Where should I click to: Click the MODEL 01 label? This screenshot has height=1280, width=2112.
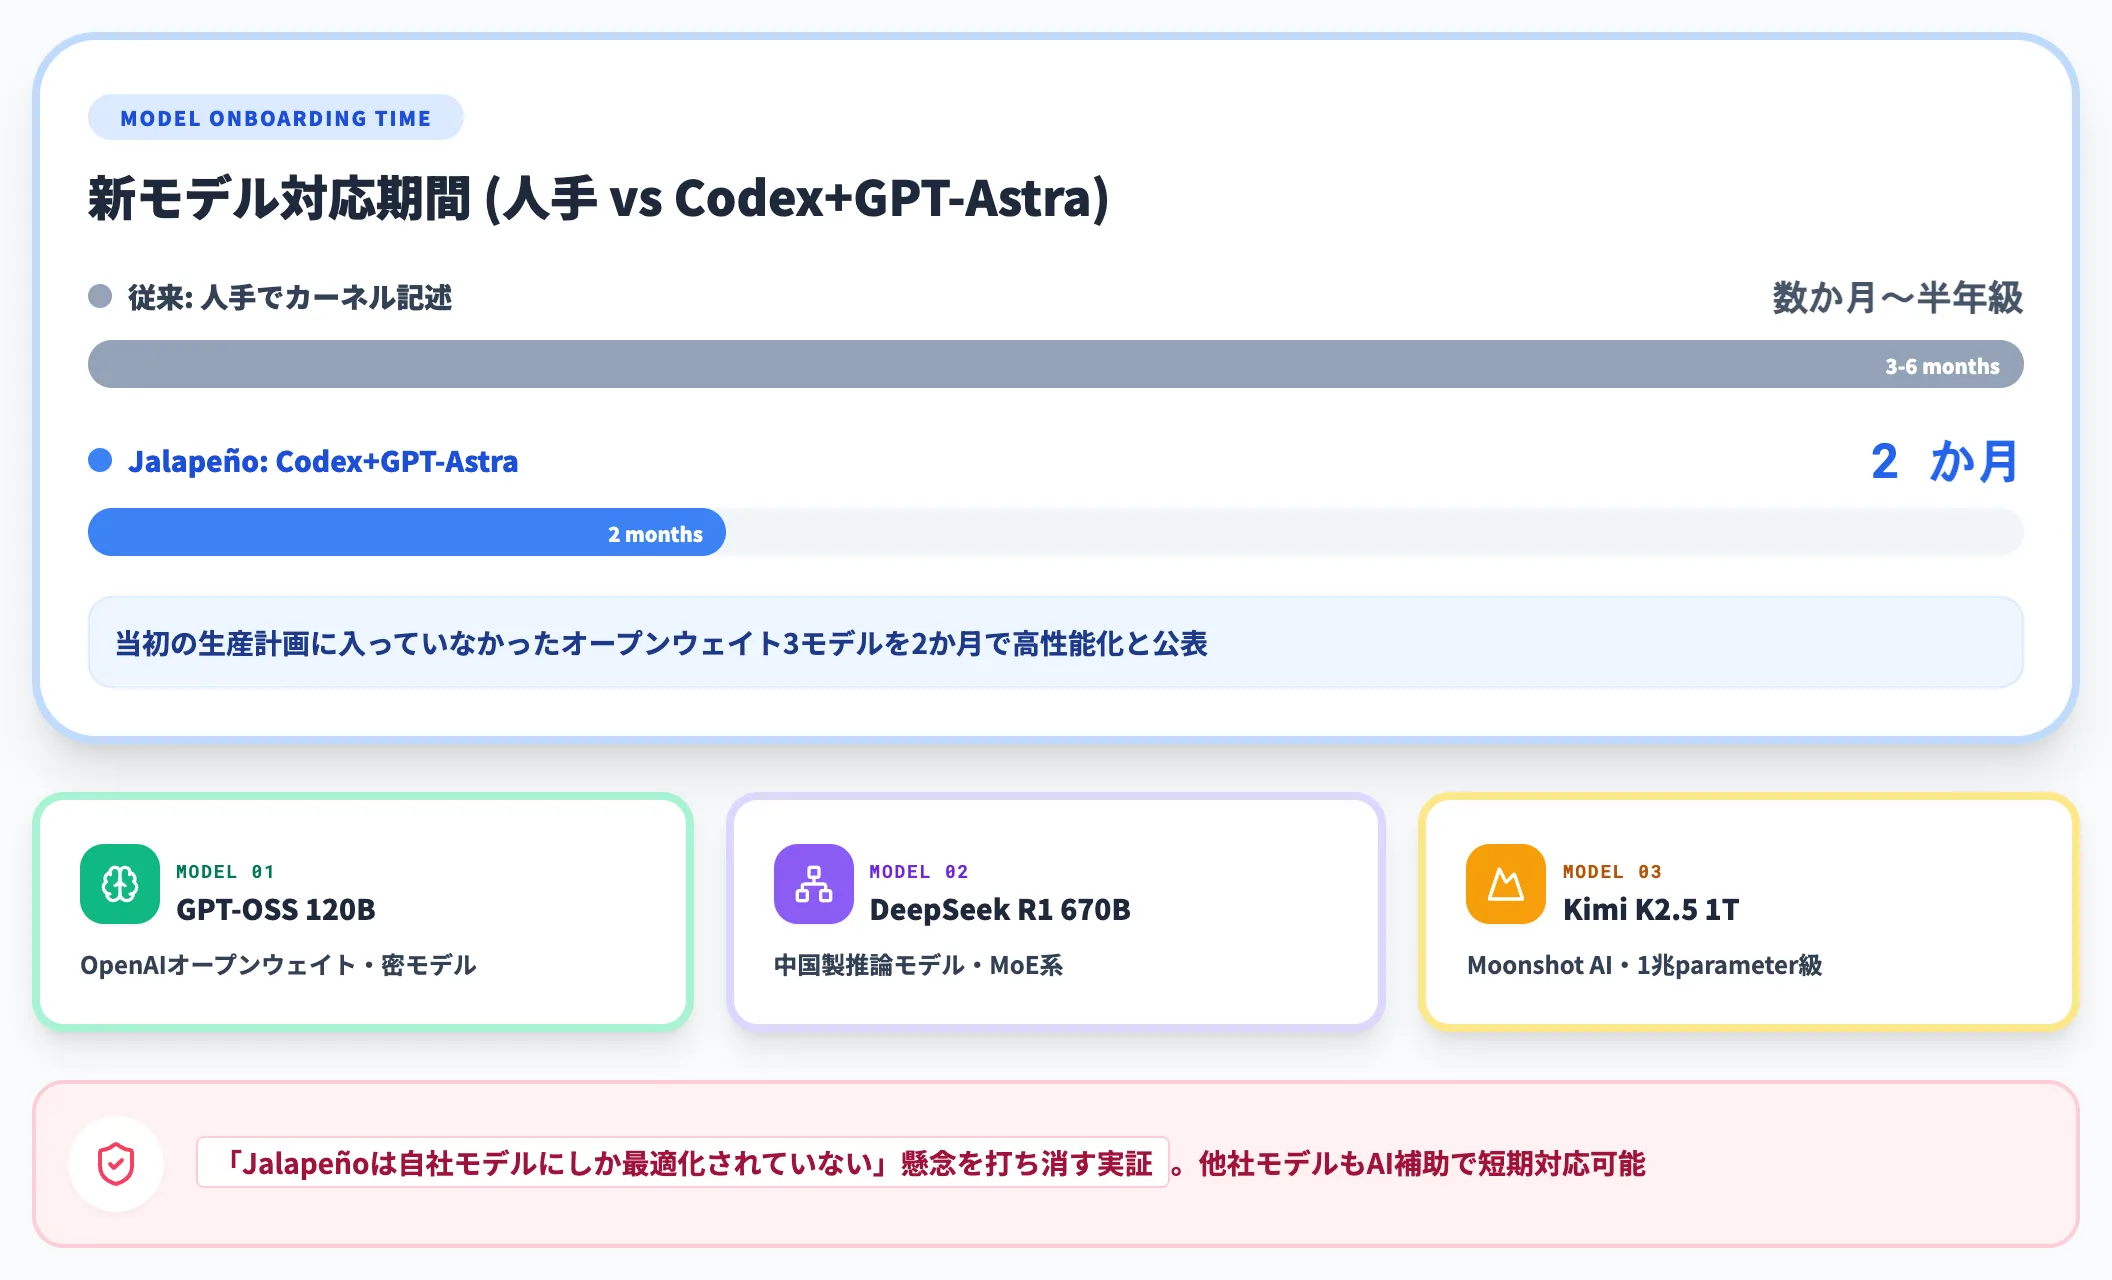coord(225,871)
